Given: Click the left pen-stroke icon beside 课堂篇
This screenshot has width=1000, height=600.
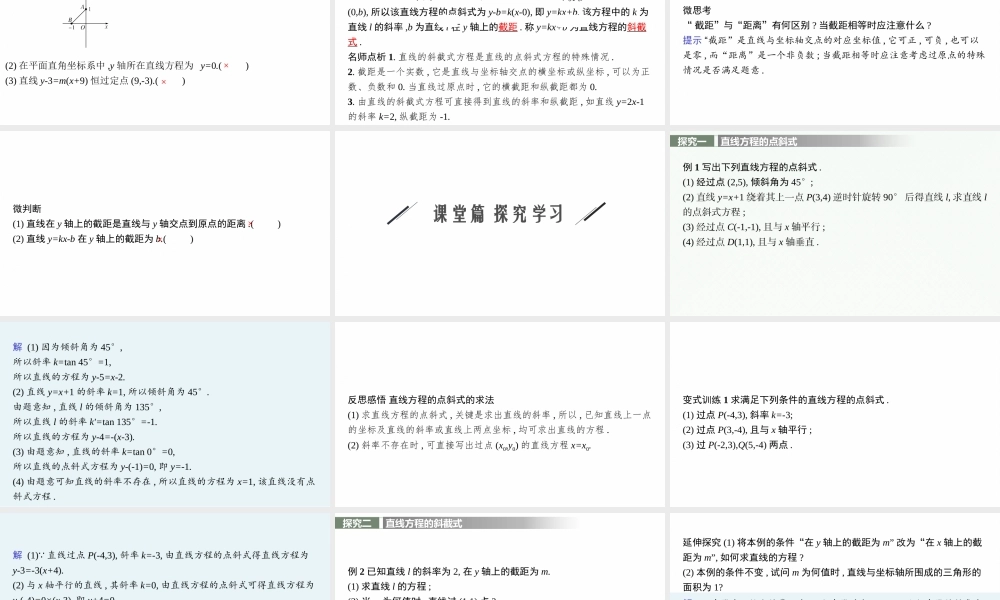Looking at the screenshot, I should point(400,213).
